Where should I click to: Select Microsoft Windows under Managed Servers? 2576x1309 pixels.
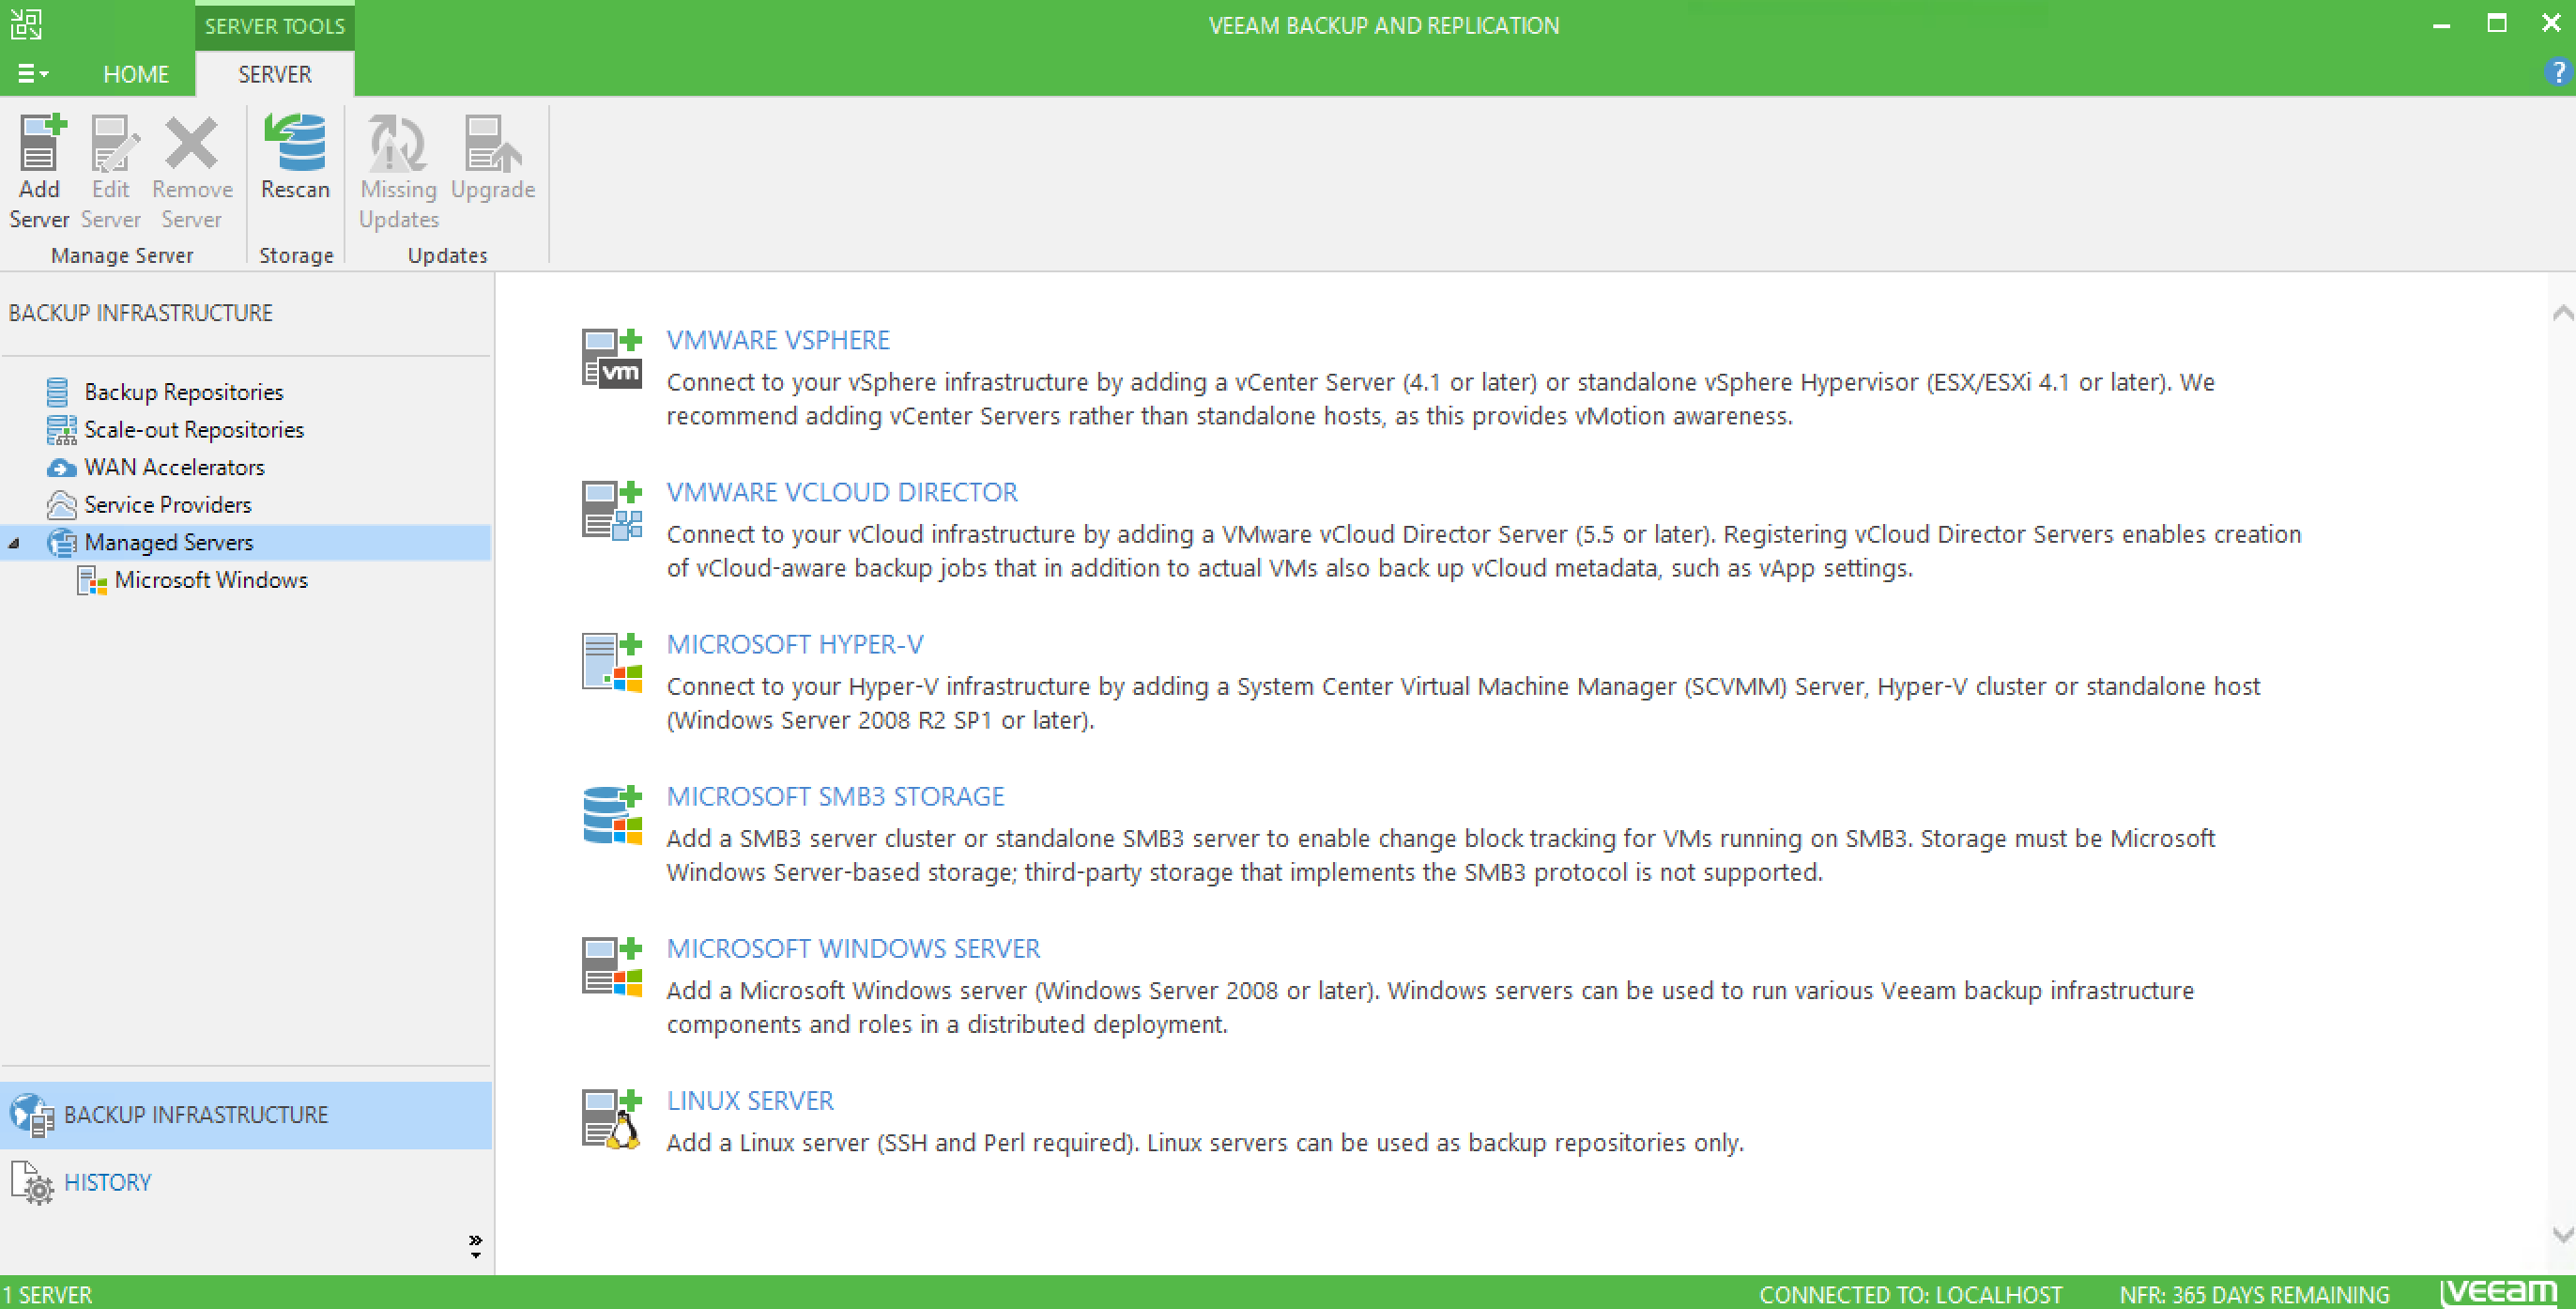pyautogui.click(x=211, y=580)
